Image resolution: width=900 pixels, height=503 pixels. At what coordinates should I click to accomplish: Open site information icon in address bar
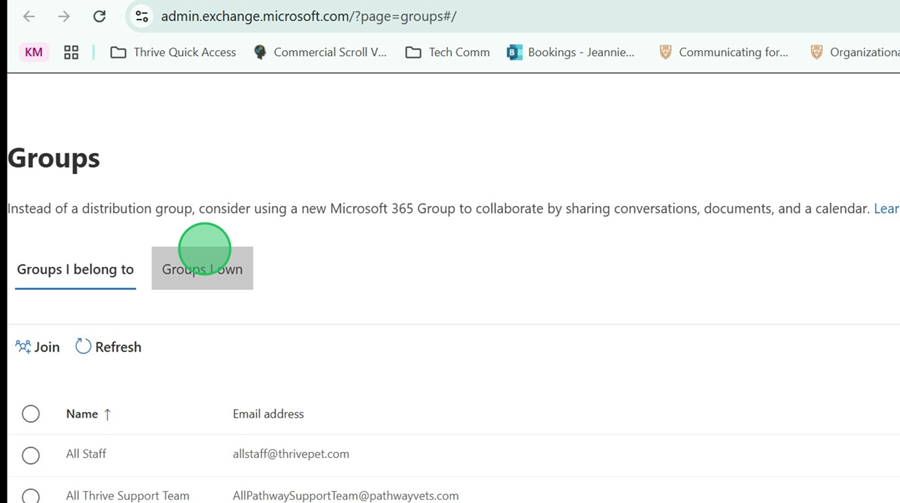coord(142,16)
